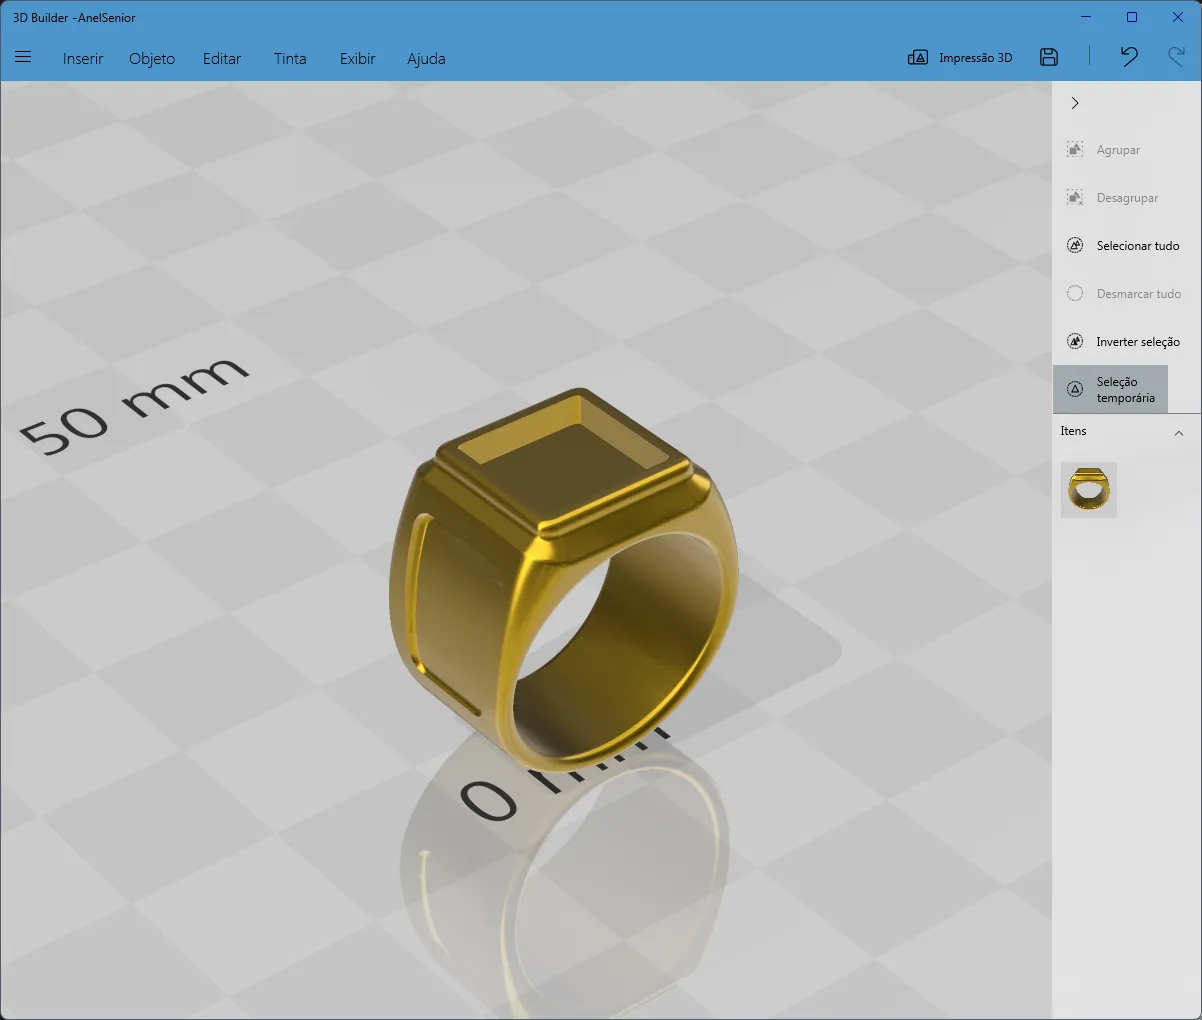This screenshot has width=1202, height=1020.
Task: Maximize the 3D Builder window
Action: tap(1132, 17)
